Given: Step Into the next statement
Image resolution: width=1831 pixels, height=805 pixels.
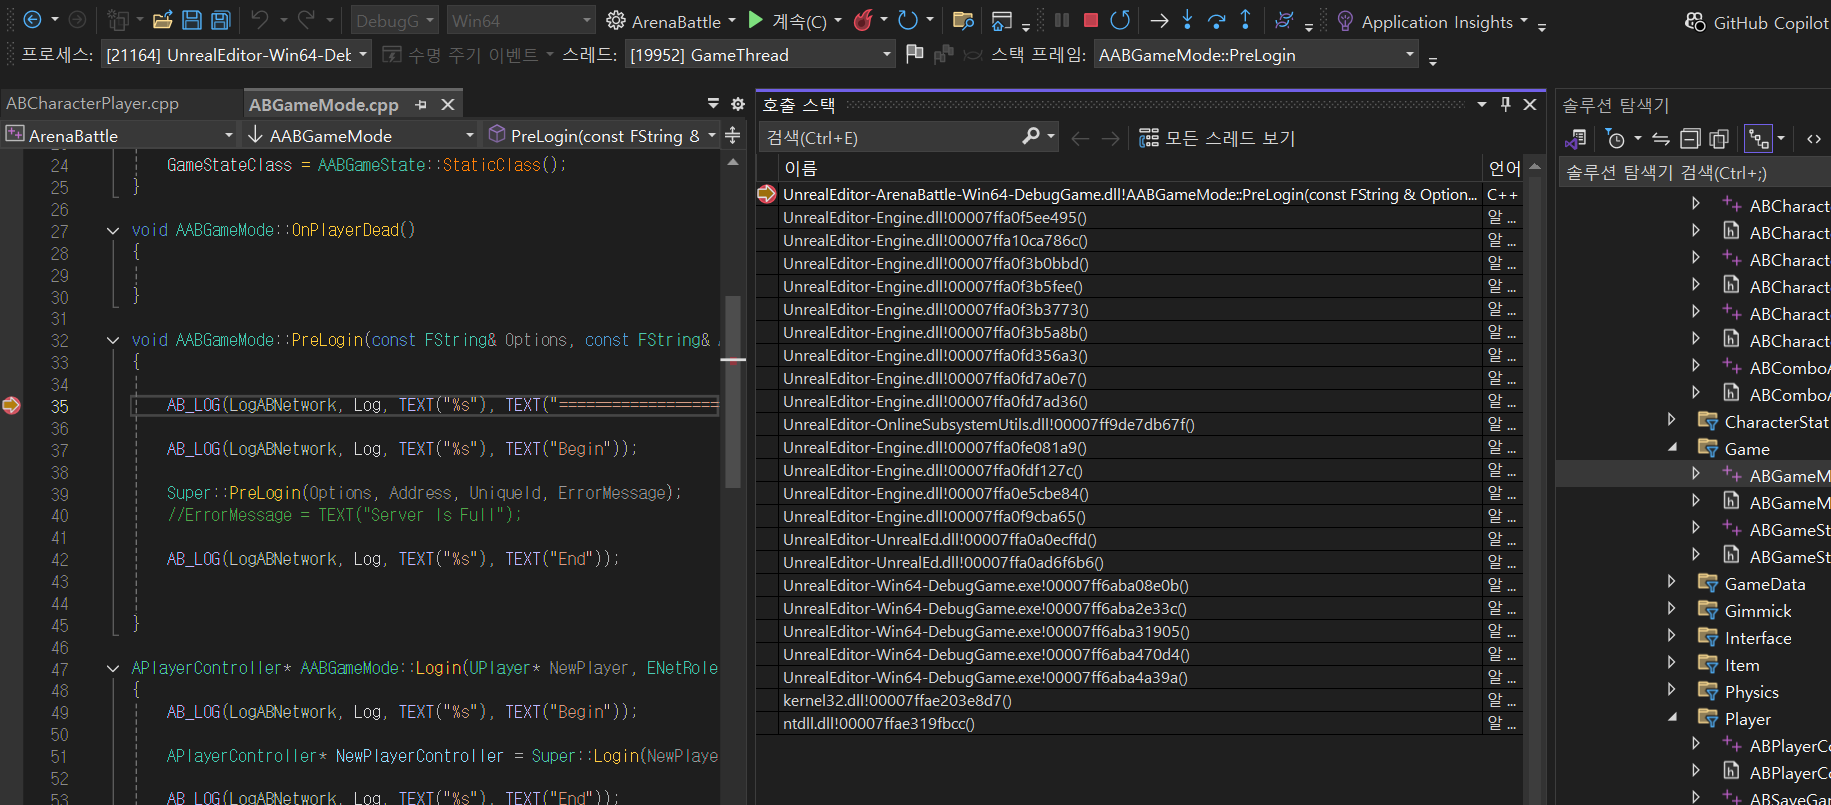Looking at the screenshot, I should pyautogui.click(x=1187, y=20).
